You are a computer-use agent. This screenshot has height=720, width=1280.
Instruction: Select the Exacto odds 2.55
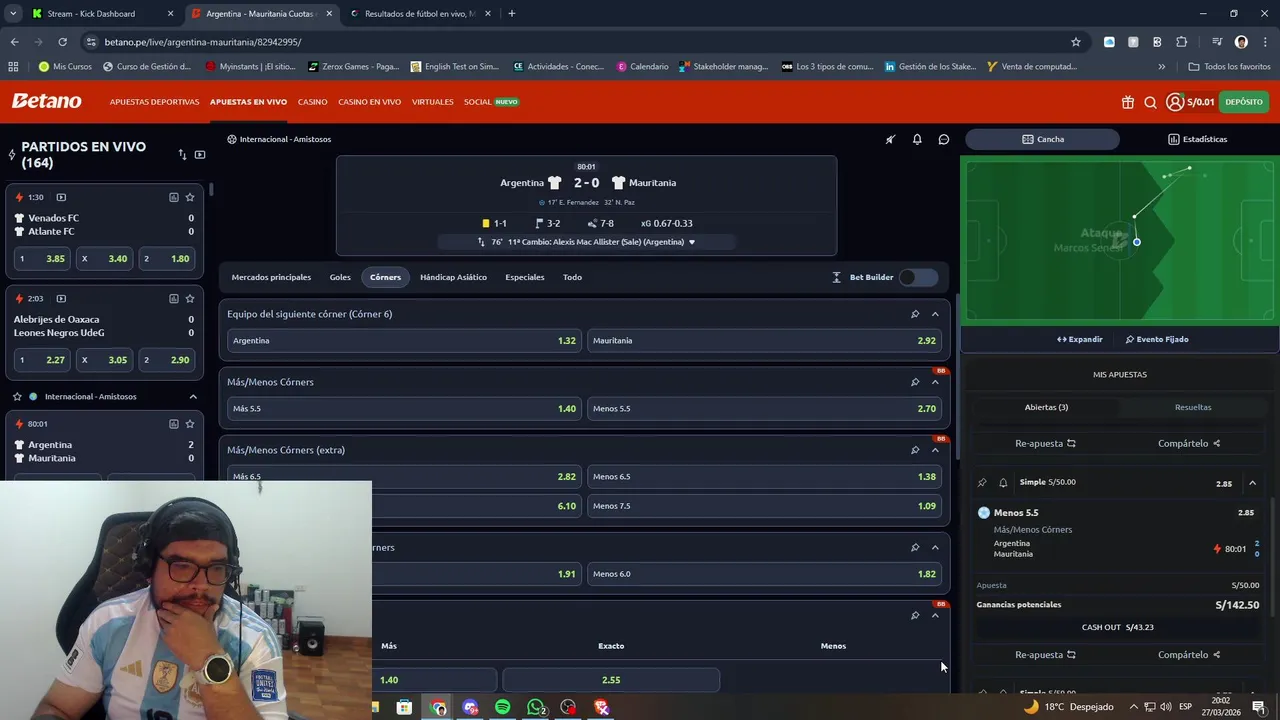click(611, 680)
